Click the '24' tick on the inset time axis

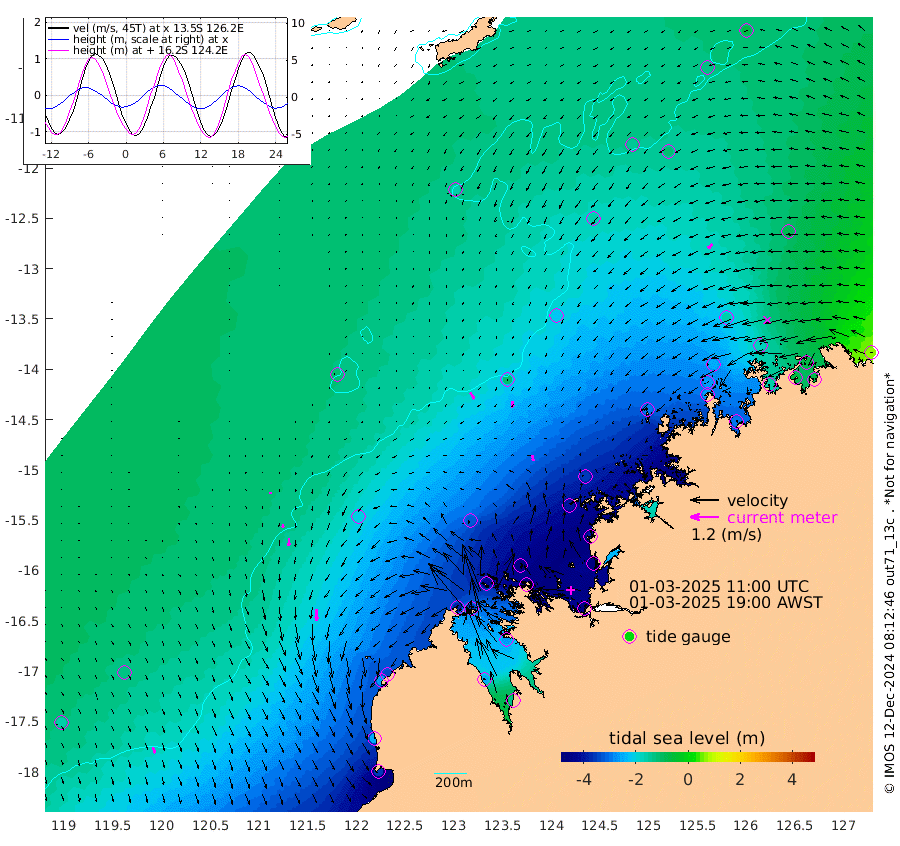point(276,154)
